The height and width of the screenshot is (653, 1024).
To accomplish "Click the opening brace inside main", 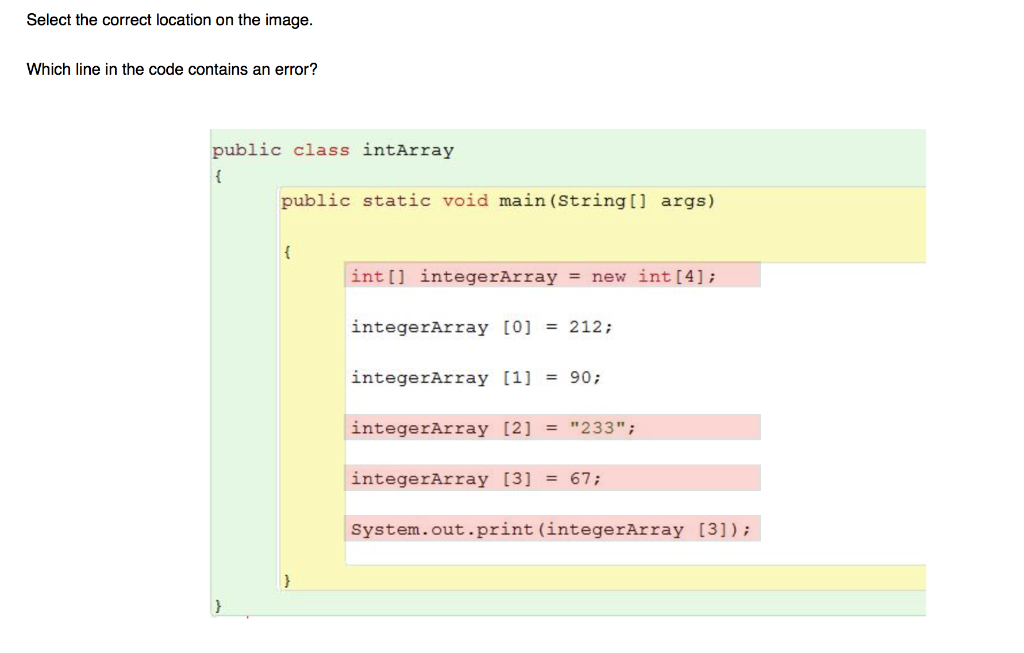I will (x=286, y=252).
